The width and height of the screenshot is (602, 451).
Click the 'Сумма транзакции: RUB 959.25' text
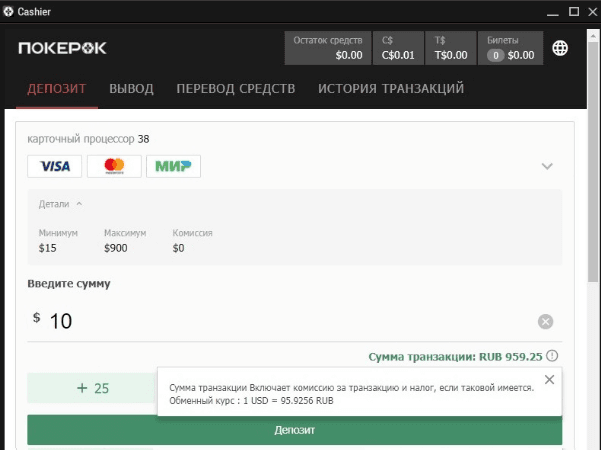(x=455, y=357)
